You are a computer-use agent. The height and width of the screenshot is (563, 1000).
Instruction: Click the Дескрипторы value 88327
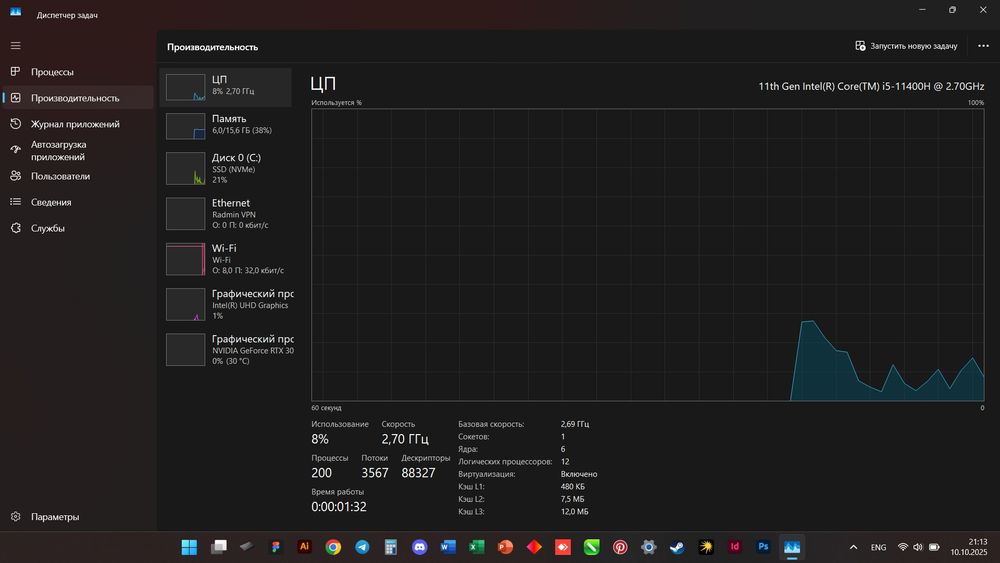point(418,472)
